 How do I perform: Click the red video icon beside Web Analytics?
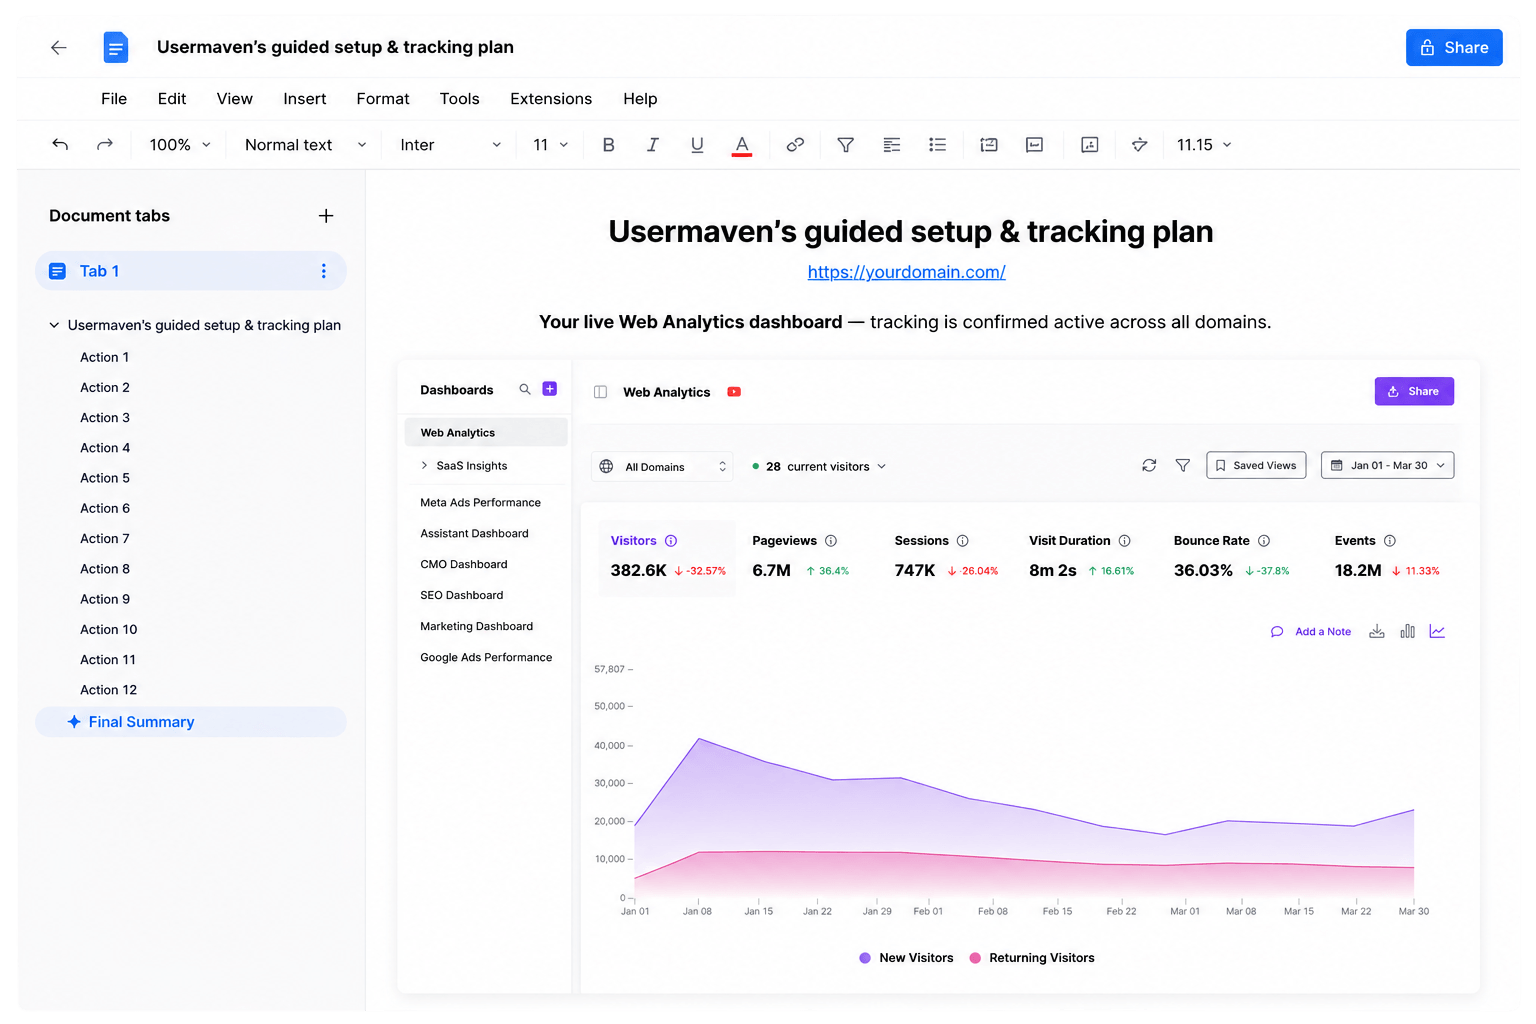[x=734, y=392]
